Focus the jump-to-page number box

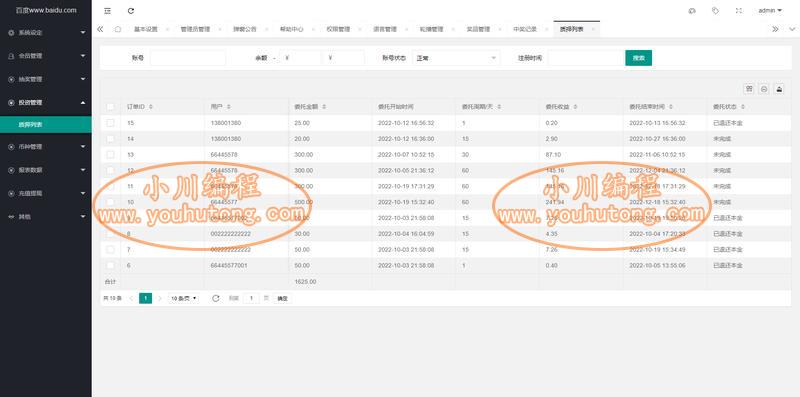251,299
